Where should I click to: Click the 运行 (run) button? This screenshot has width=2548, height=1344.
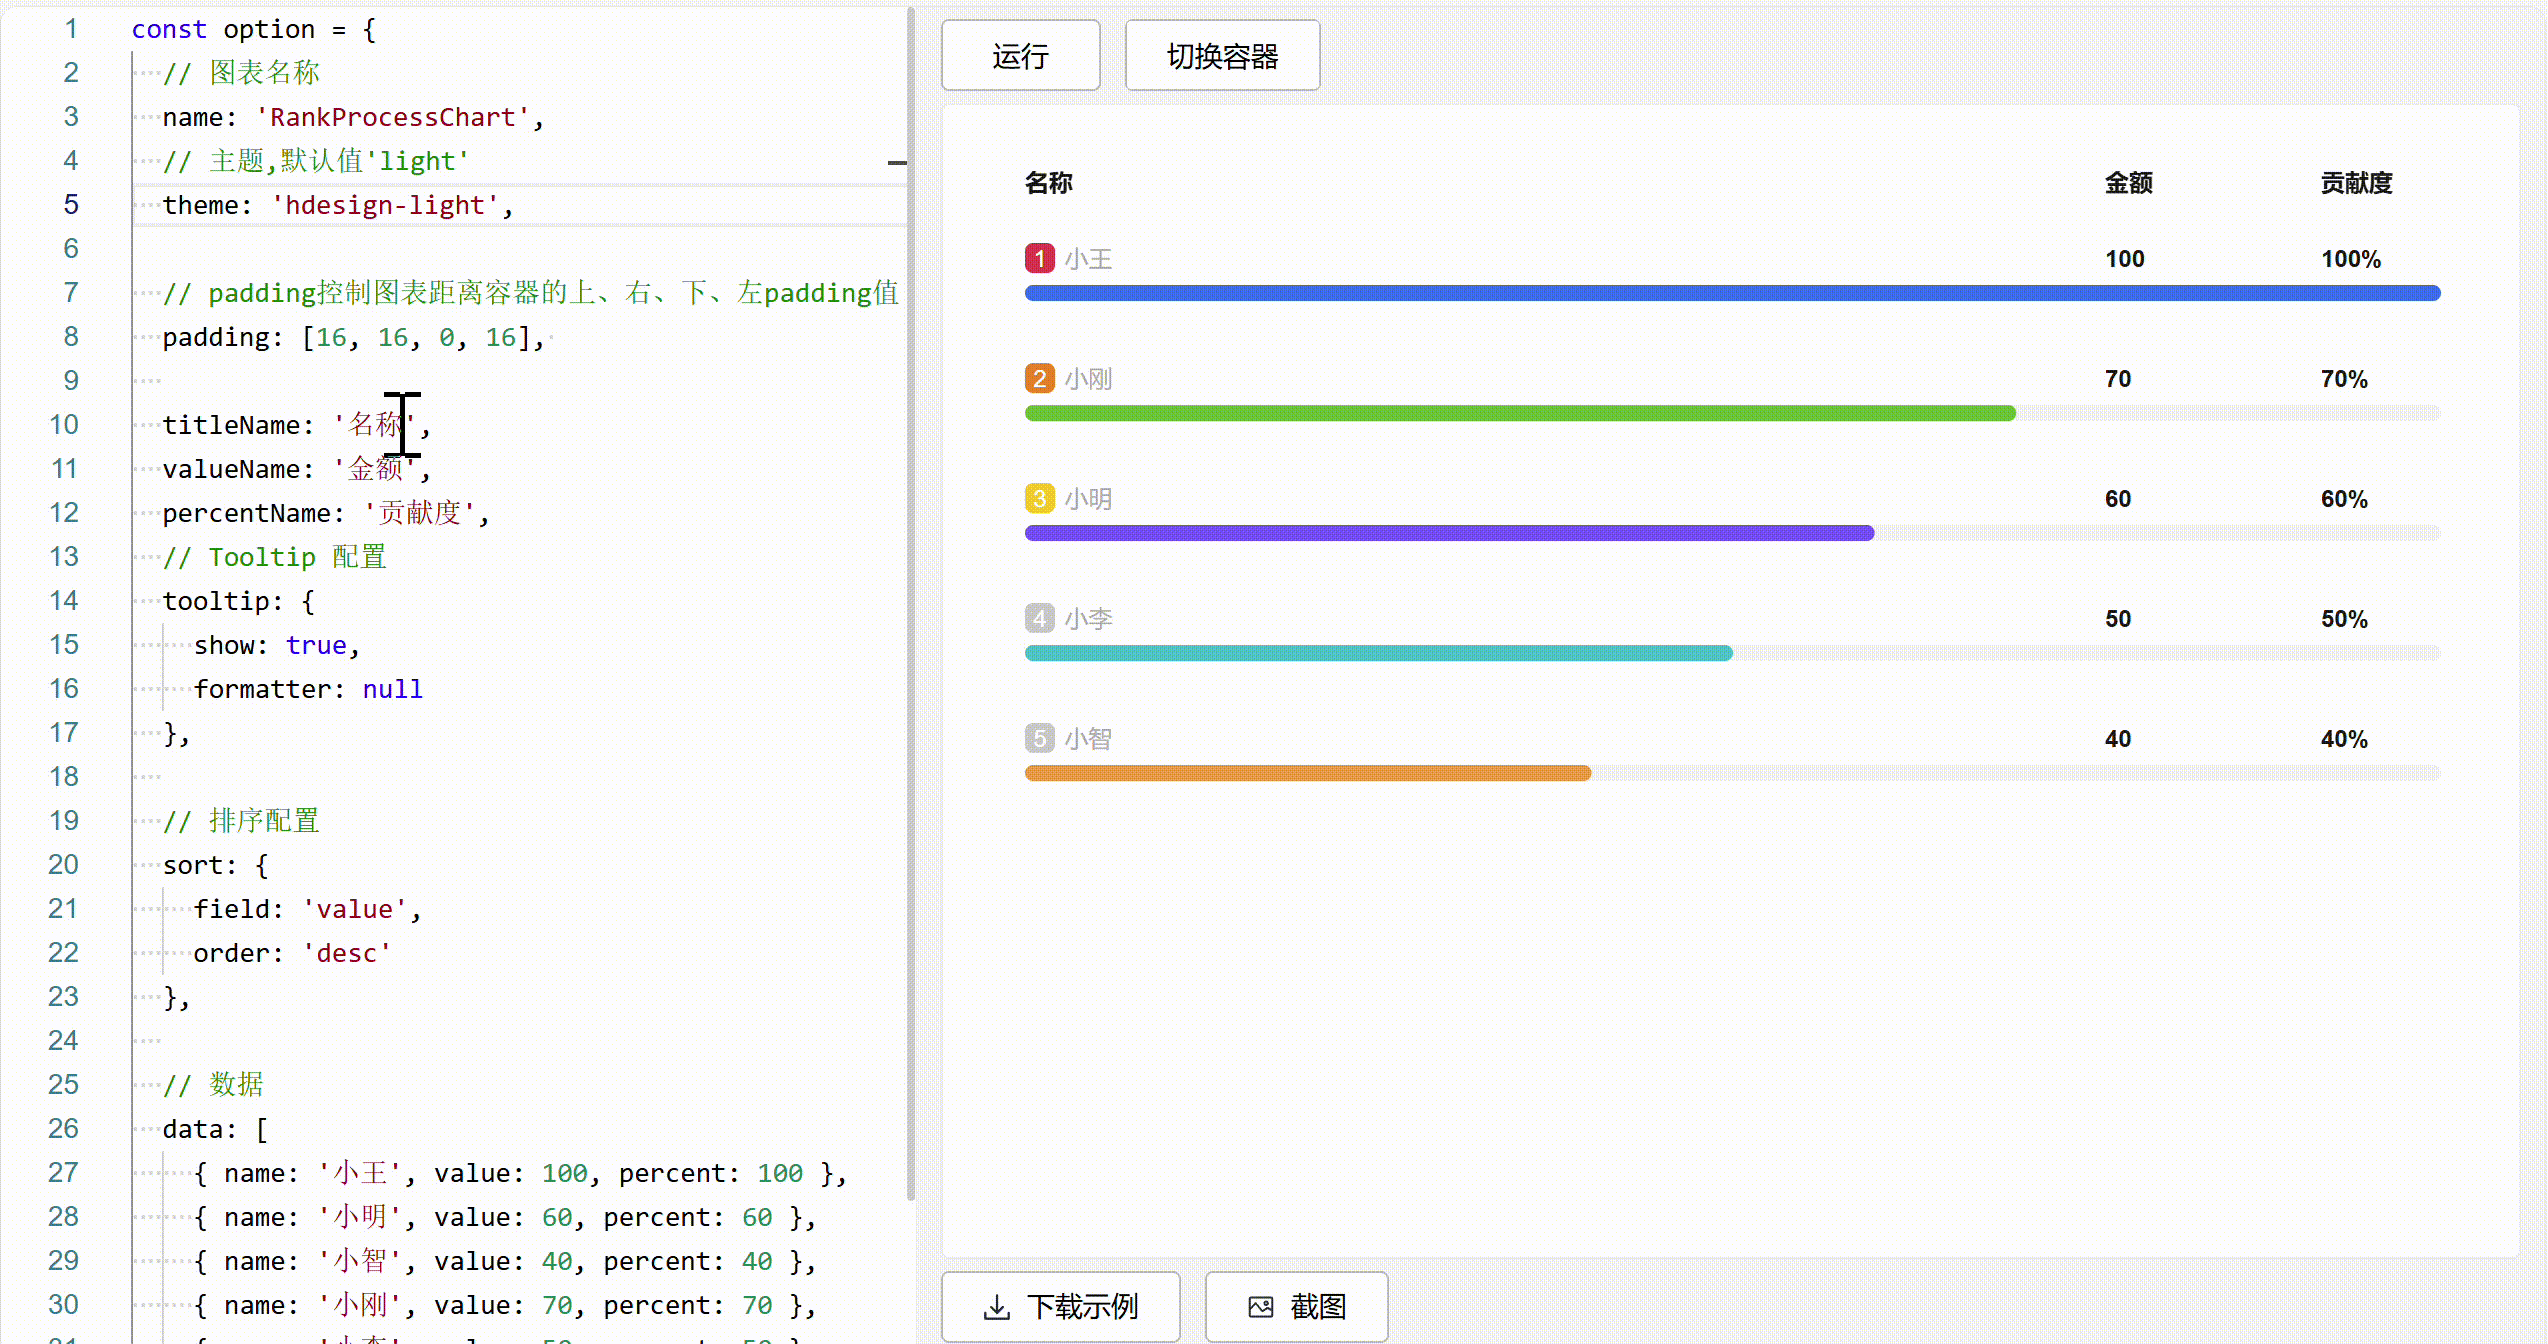(x=1020, y=56)
